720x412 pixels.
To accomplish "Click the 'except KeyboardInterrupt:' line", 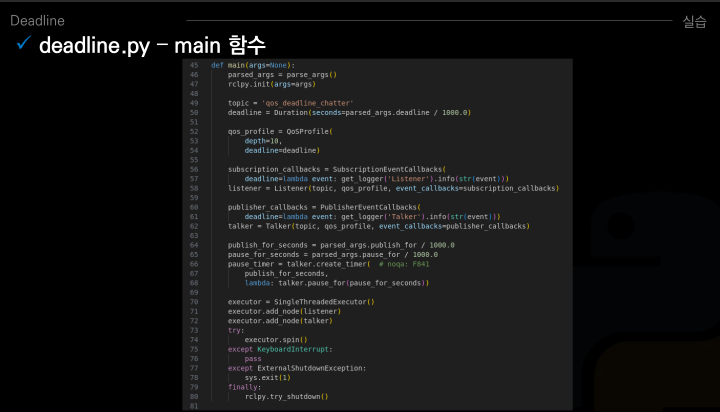I will point(280,350).
